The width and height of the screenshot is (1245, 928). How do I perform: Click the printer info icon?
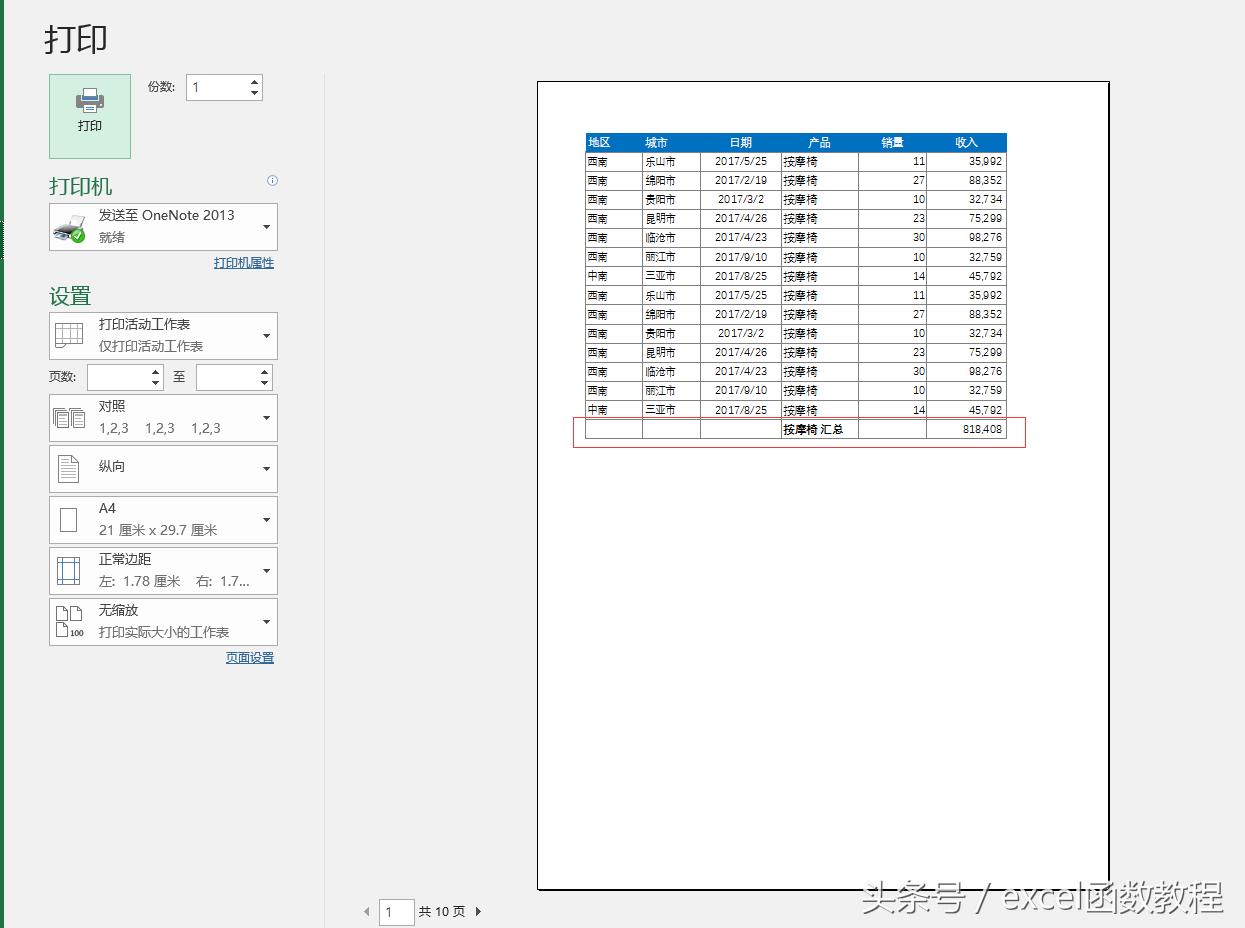coord(272,181)
